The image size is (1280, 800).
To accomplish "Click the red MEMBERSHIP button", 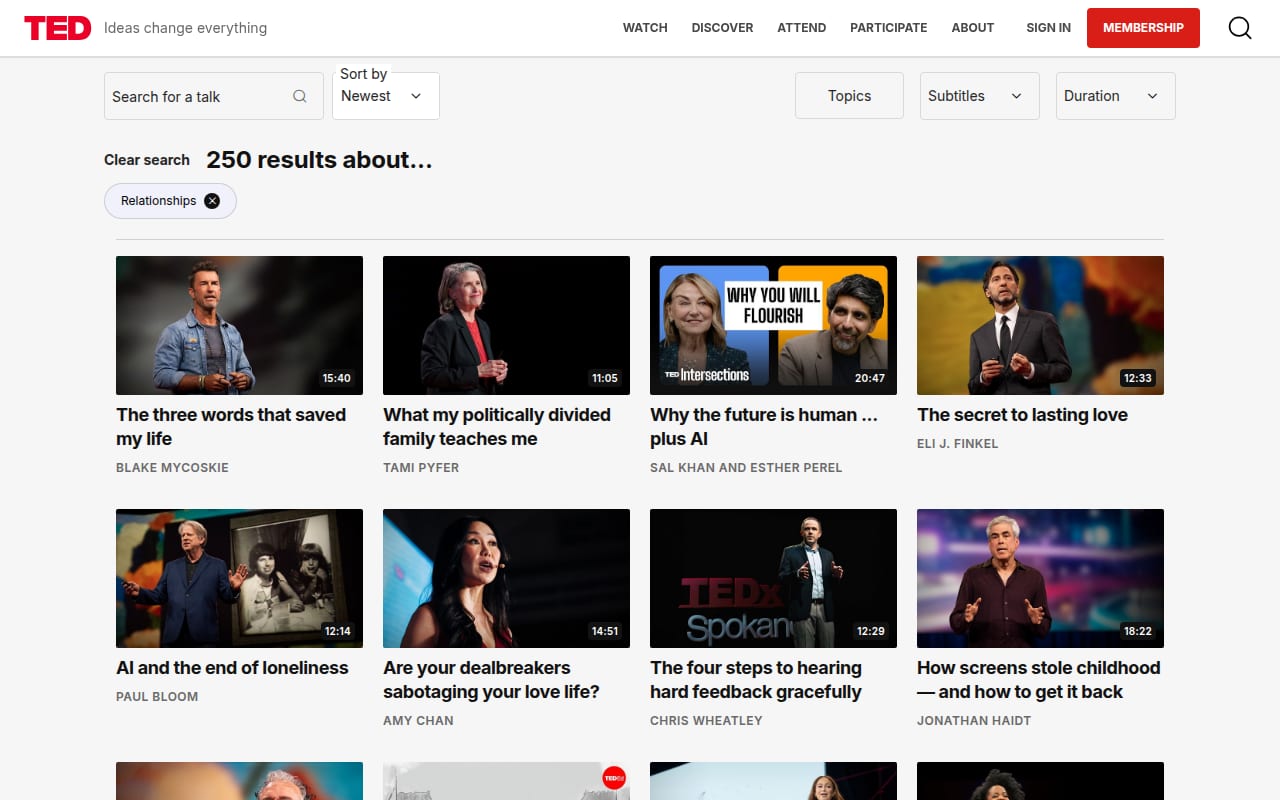I will [1143, 28].
